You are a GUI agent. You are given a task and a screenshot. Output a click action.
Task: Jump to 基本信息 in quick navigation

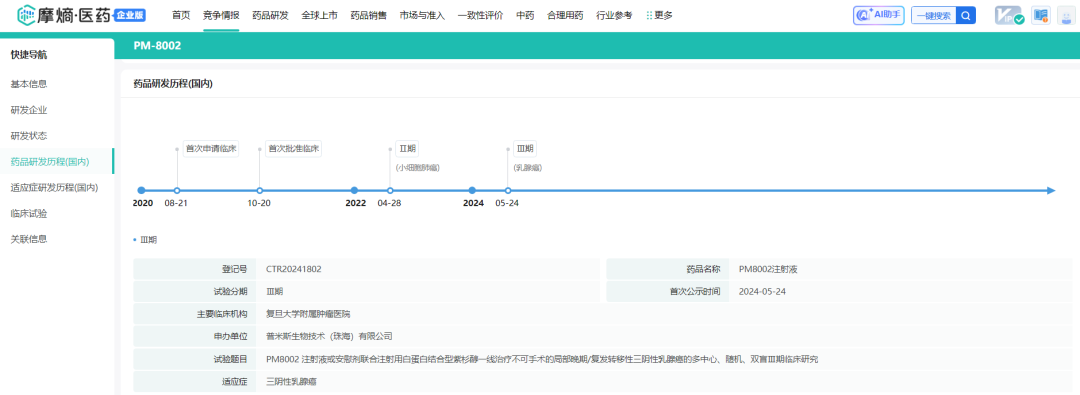point(29,84)
